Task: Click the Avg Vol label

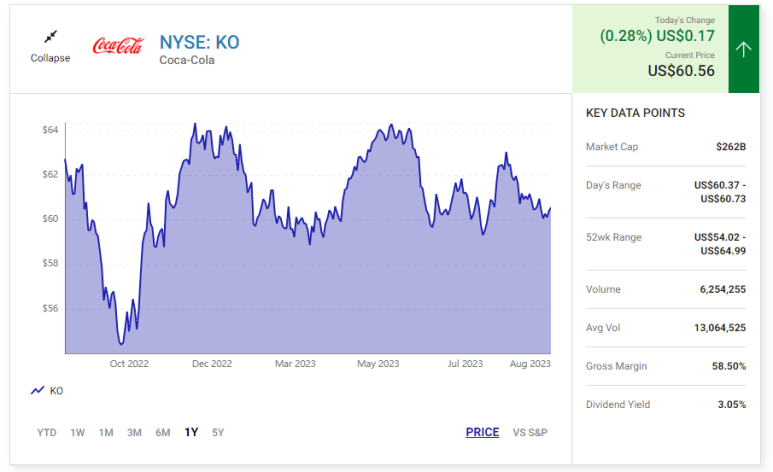Action: click(603, 327)
